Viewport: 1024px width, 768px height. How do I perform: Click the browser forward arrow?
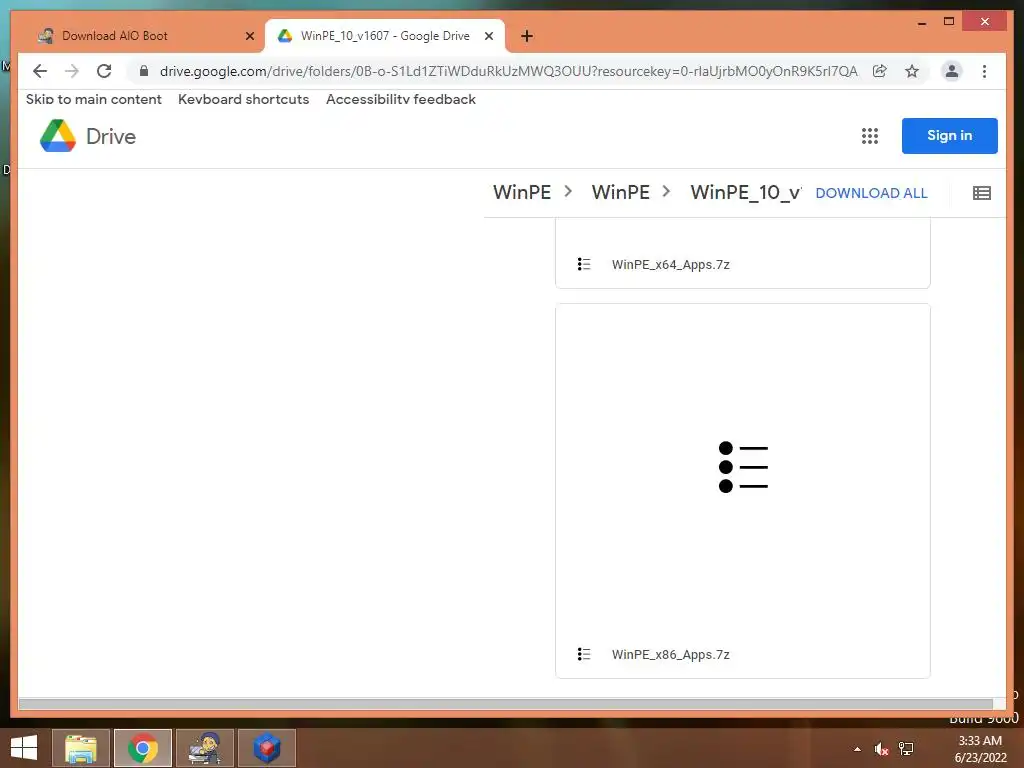point(72,71)
